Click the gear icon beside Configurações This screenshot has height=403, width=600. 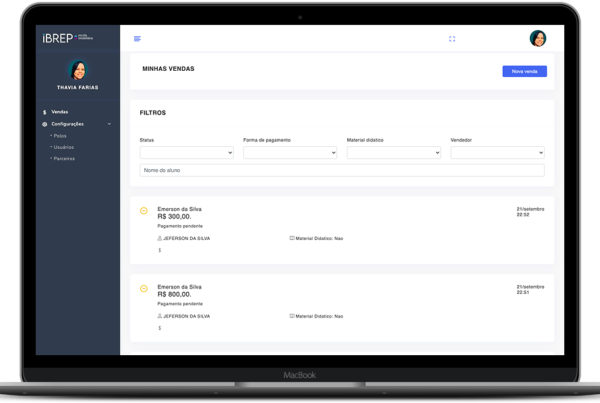click(45, 124)
